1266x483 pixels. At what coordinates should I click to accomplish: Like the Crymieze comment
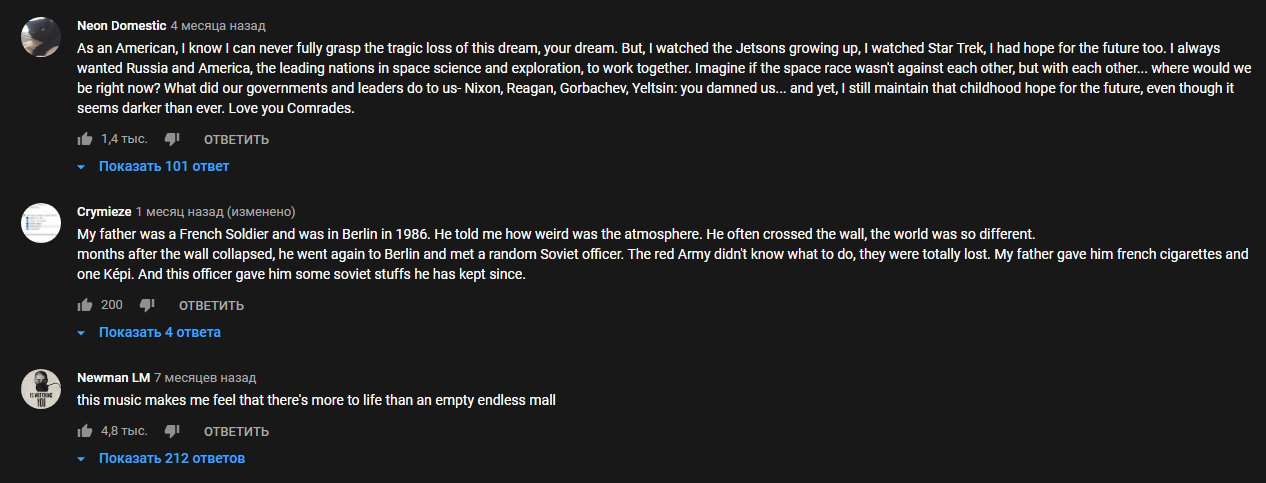tap(85, 305)
